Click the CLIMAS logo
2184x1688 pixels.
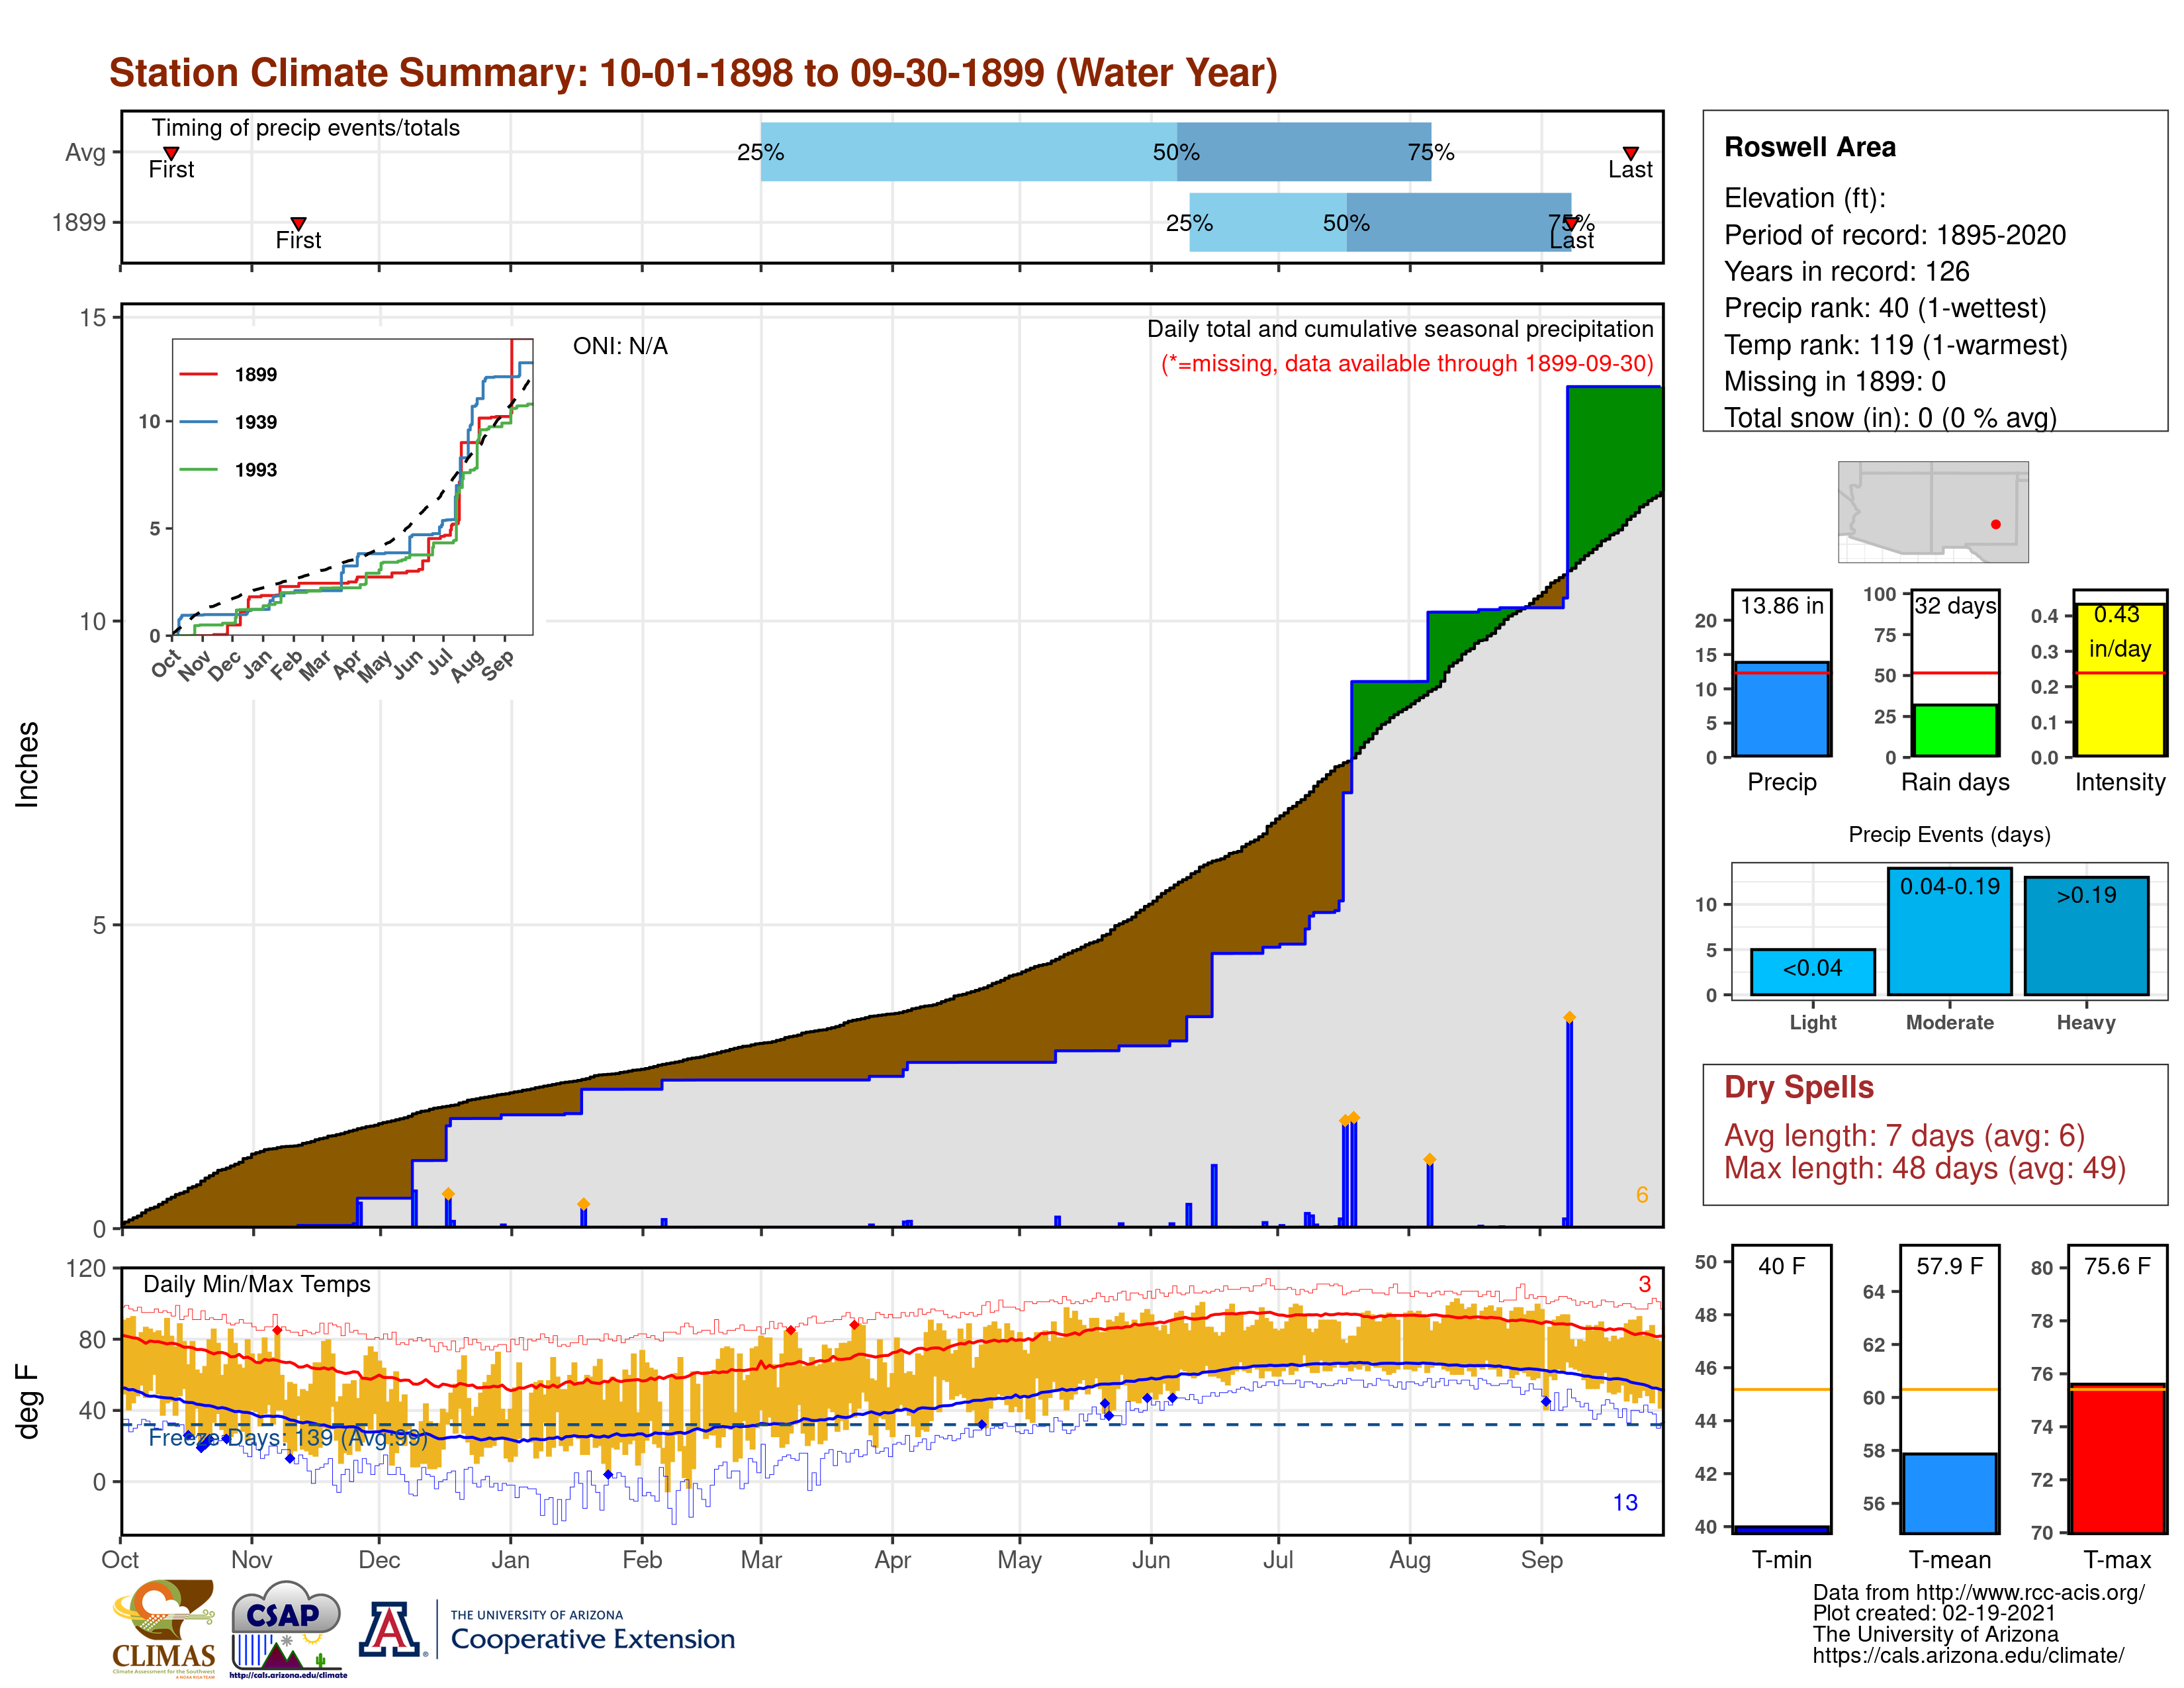point(164,1629)
